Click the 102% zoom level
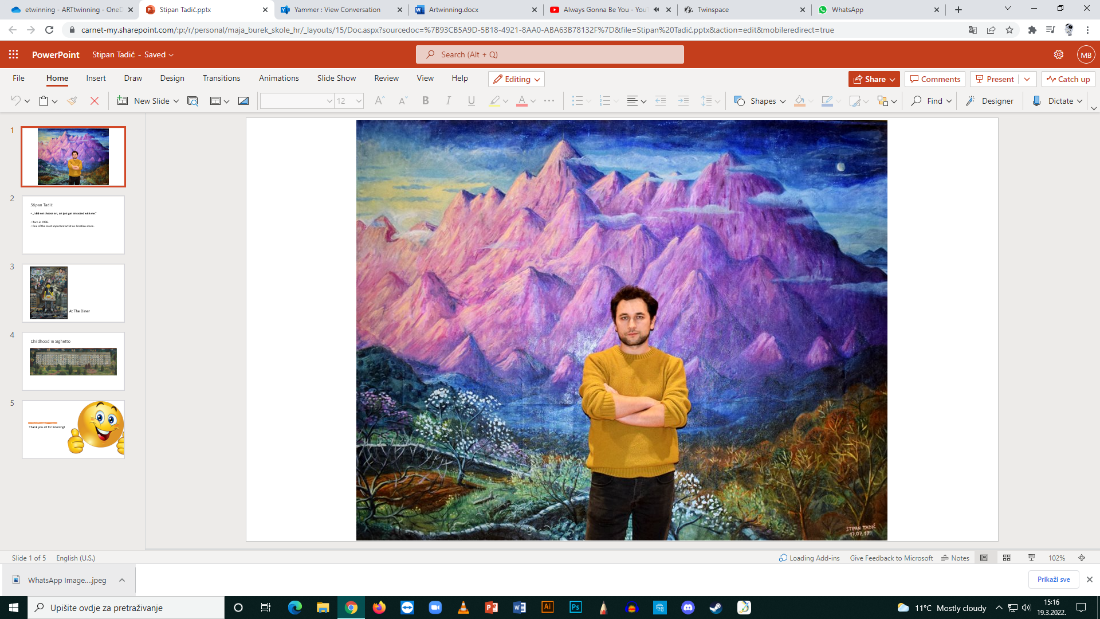1100x619 pixels. (1057, 558)
